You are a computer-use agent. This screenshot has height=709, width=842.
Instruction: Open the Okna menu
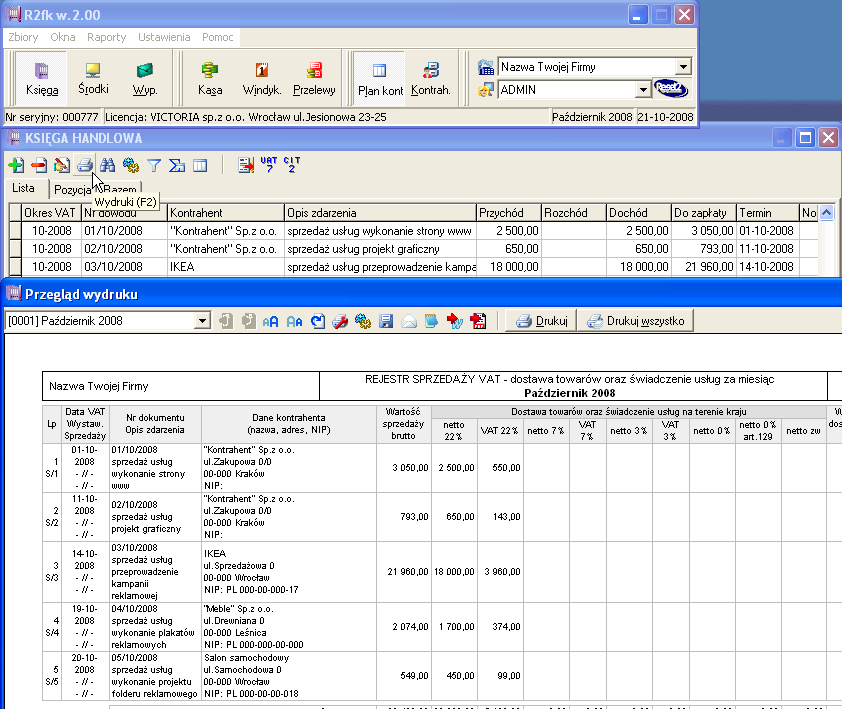pos(63,37)
